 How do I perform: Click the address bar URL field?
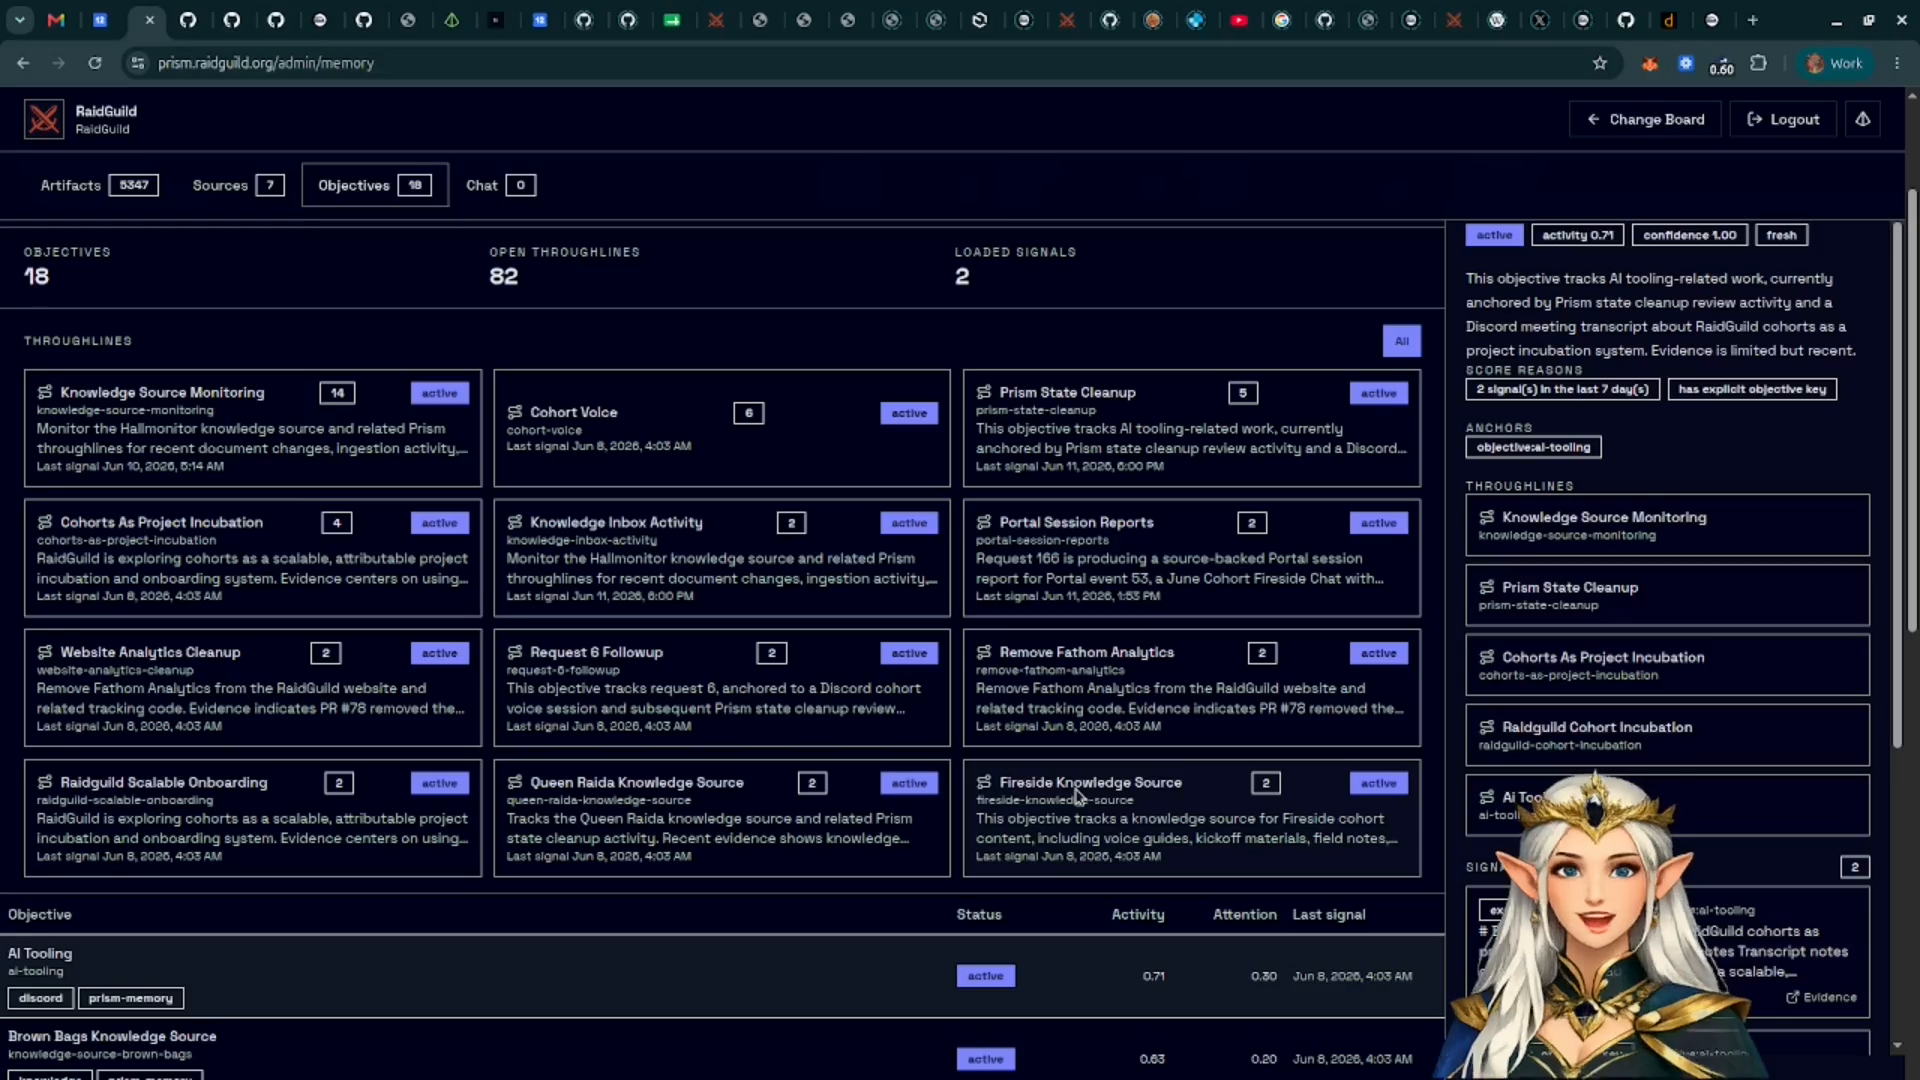860,63
